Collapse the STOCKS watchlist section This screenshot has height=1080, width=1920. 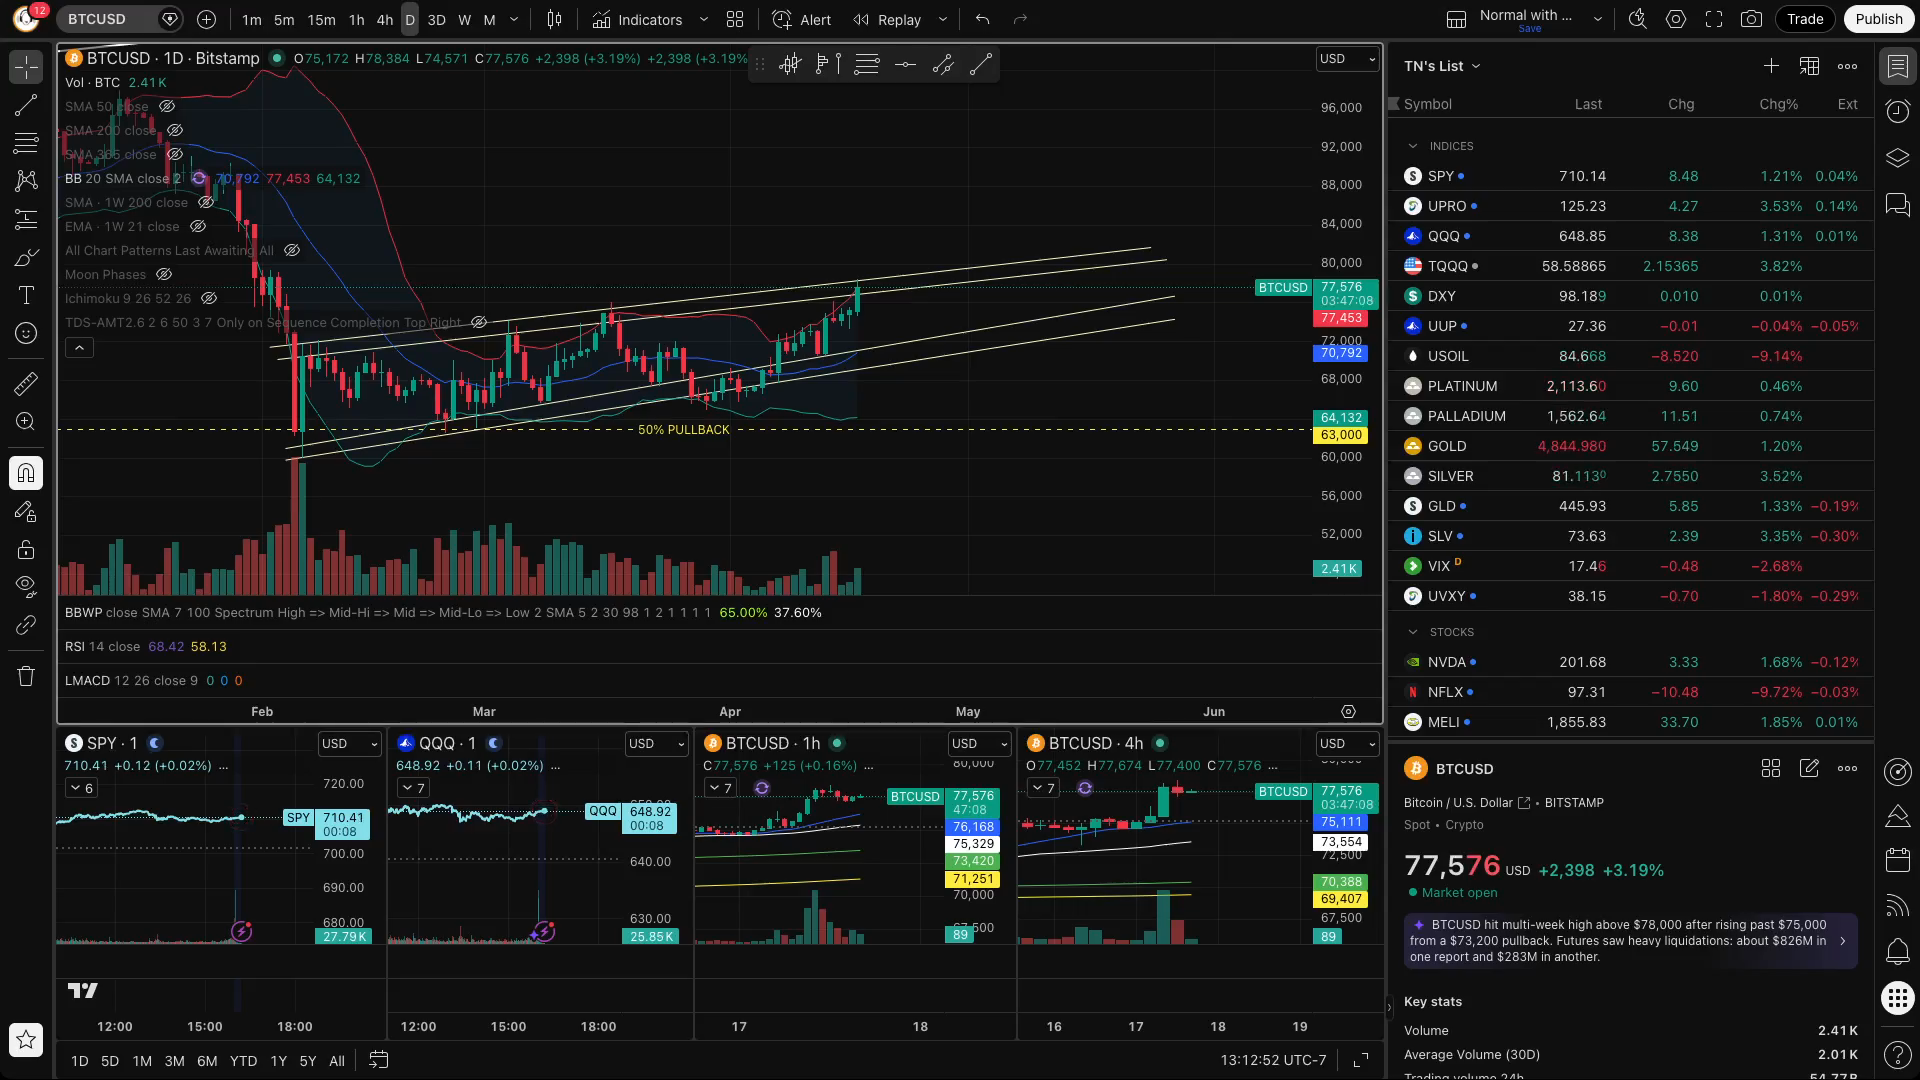coord(1413,632)
